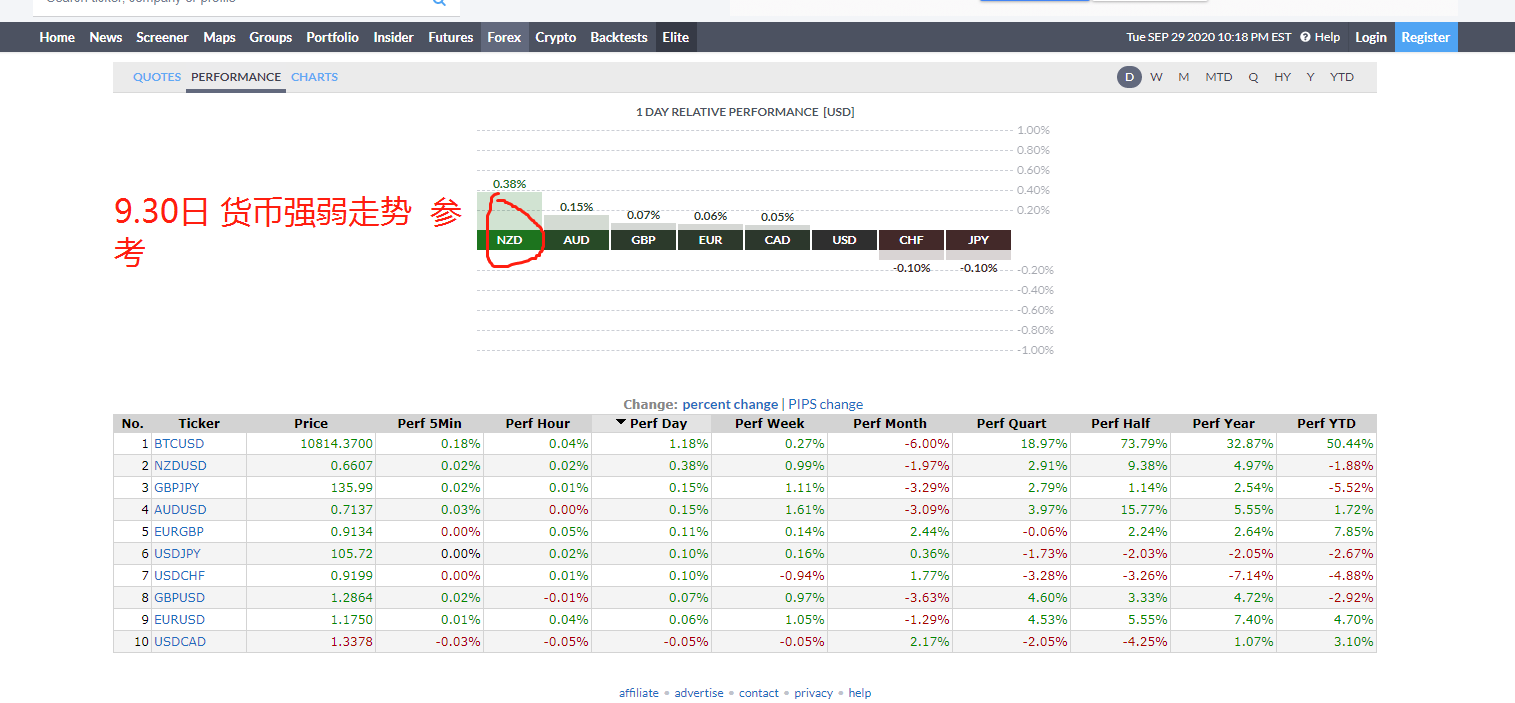
Task: Sort table by Perf Week column
Action: coord(770,423)
